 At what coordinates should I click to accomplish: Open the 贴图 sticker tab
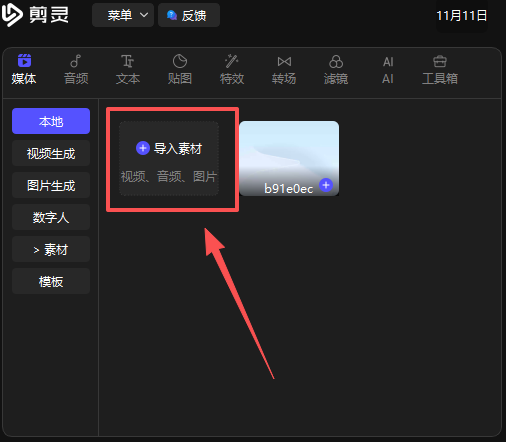[x=180, y=69]
